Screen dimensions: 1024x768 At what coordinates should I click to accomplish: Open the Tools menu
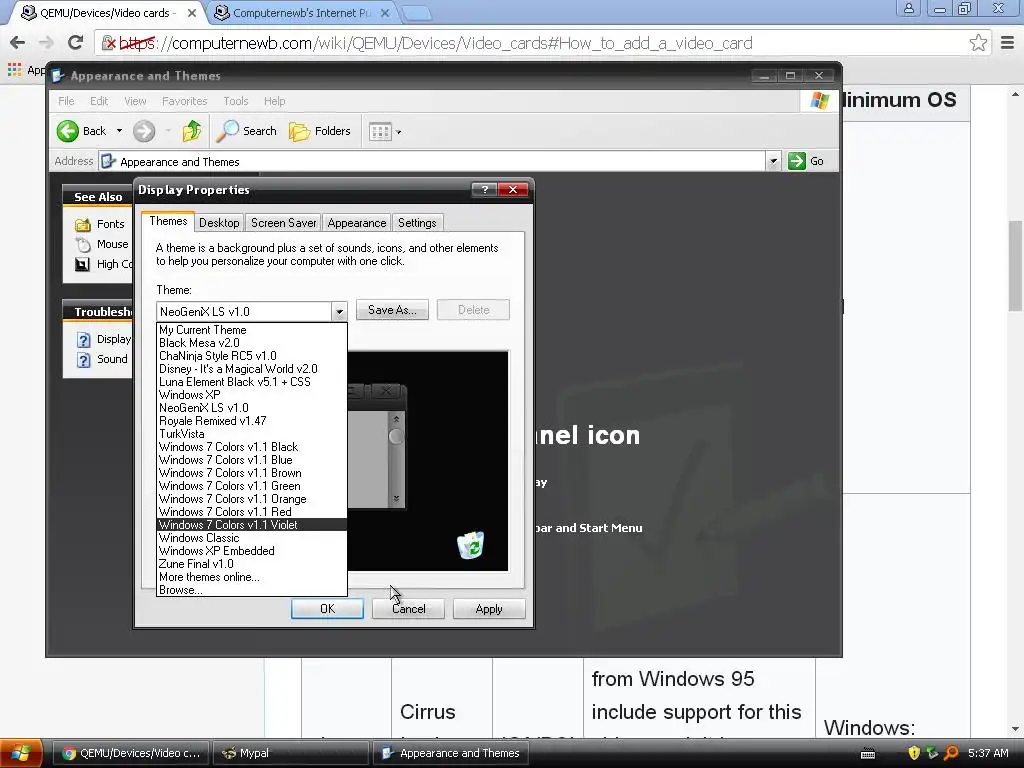pos(236,101)
